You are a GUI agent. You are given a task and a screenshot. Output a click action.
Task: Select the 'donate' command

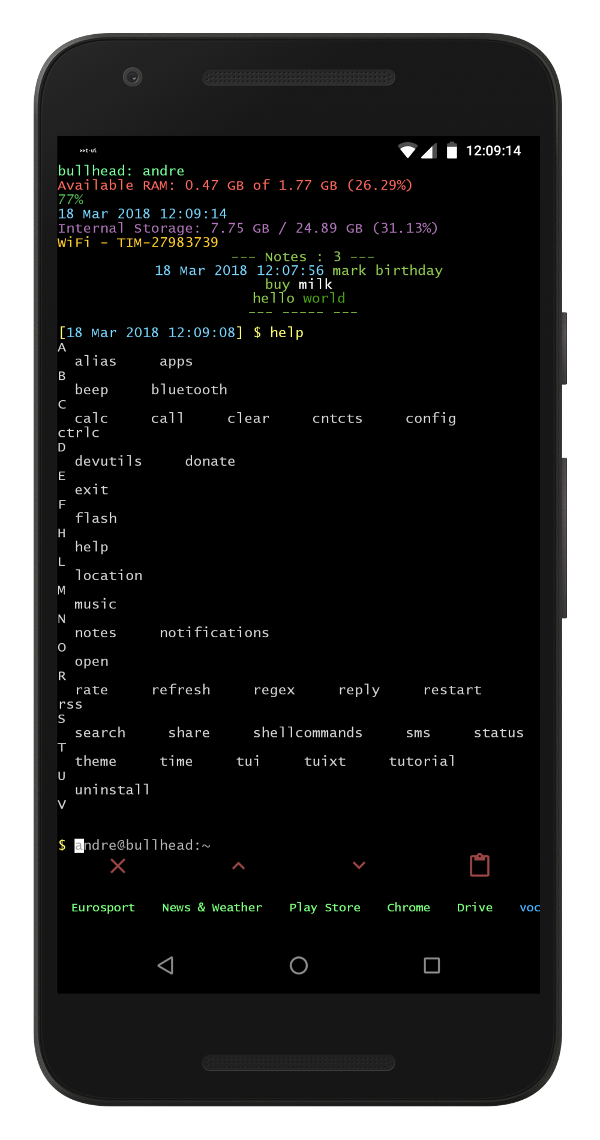[x=210, y=462]
